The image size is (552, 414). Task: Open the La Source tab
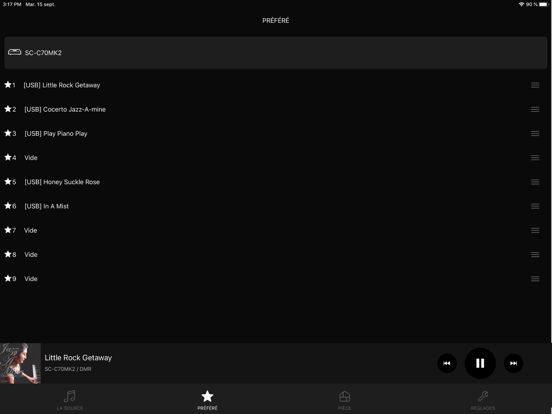tap(70, 400)
